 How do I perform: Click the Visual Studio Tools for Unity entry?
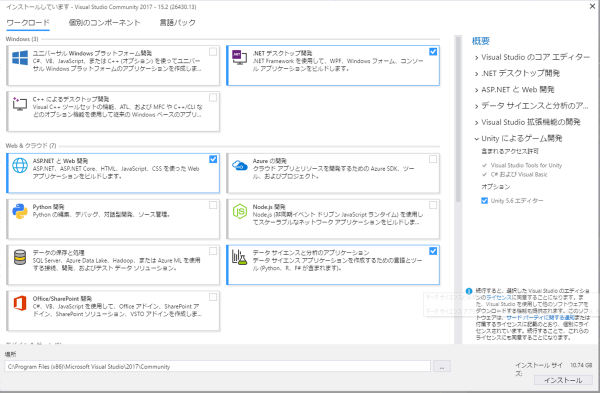tap(526, 165)
